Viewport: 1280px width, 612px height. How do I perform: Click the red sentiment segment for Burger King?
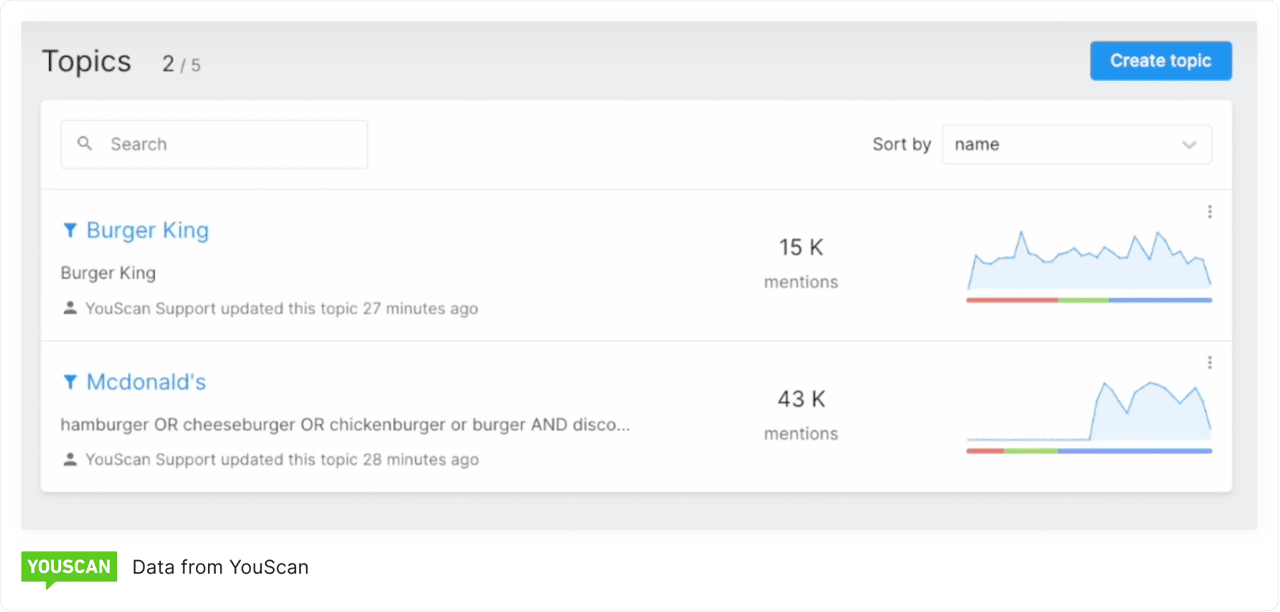[x=1012, y=300]
